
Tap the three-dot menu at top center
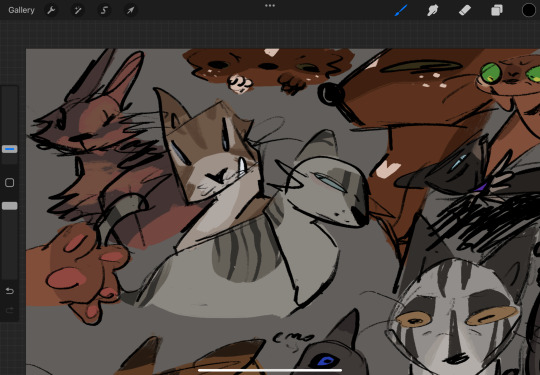click(x=270, y=6)
